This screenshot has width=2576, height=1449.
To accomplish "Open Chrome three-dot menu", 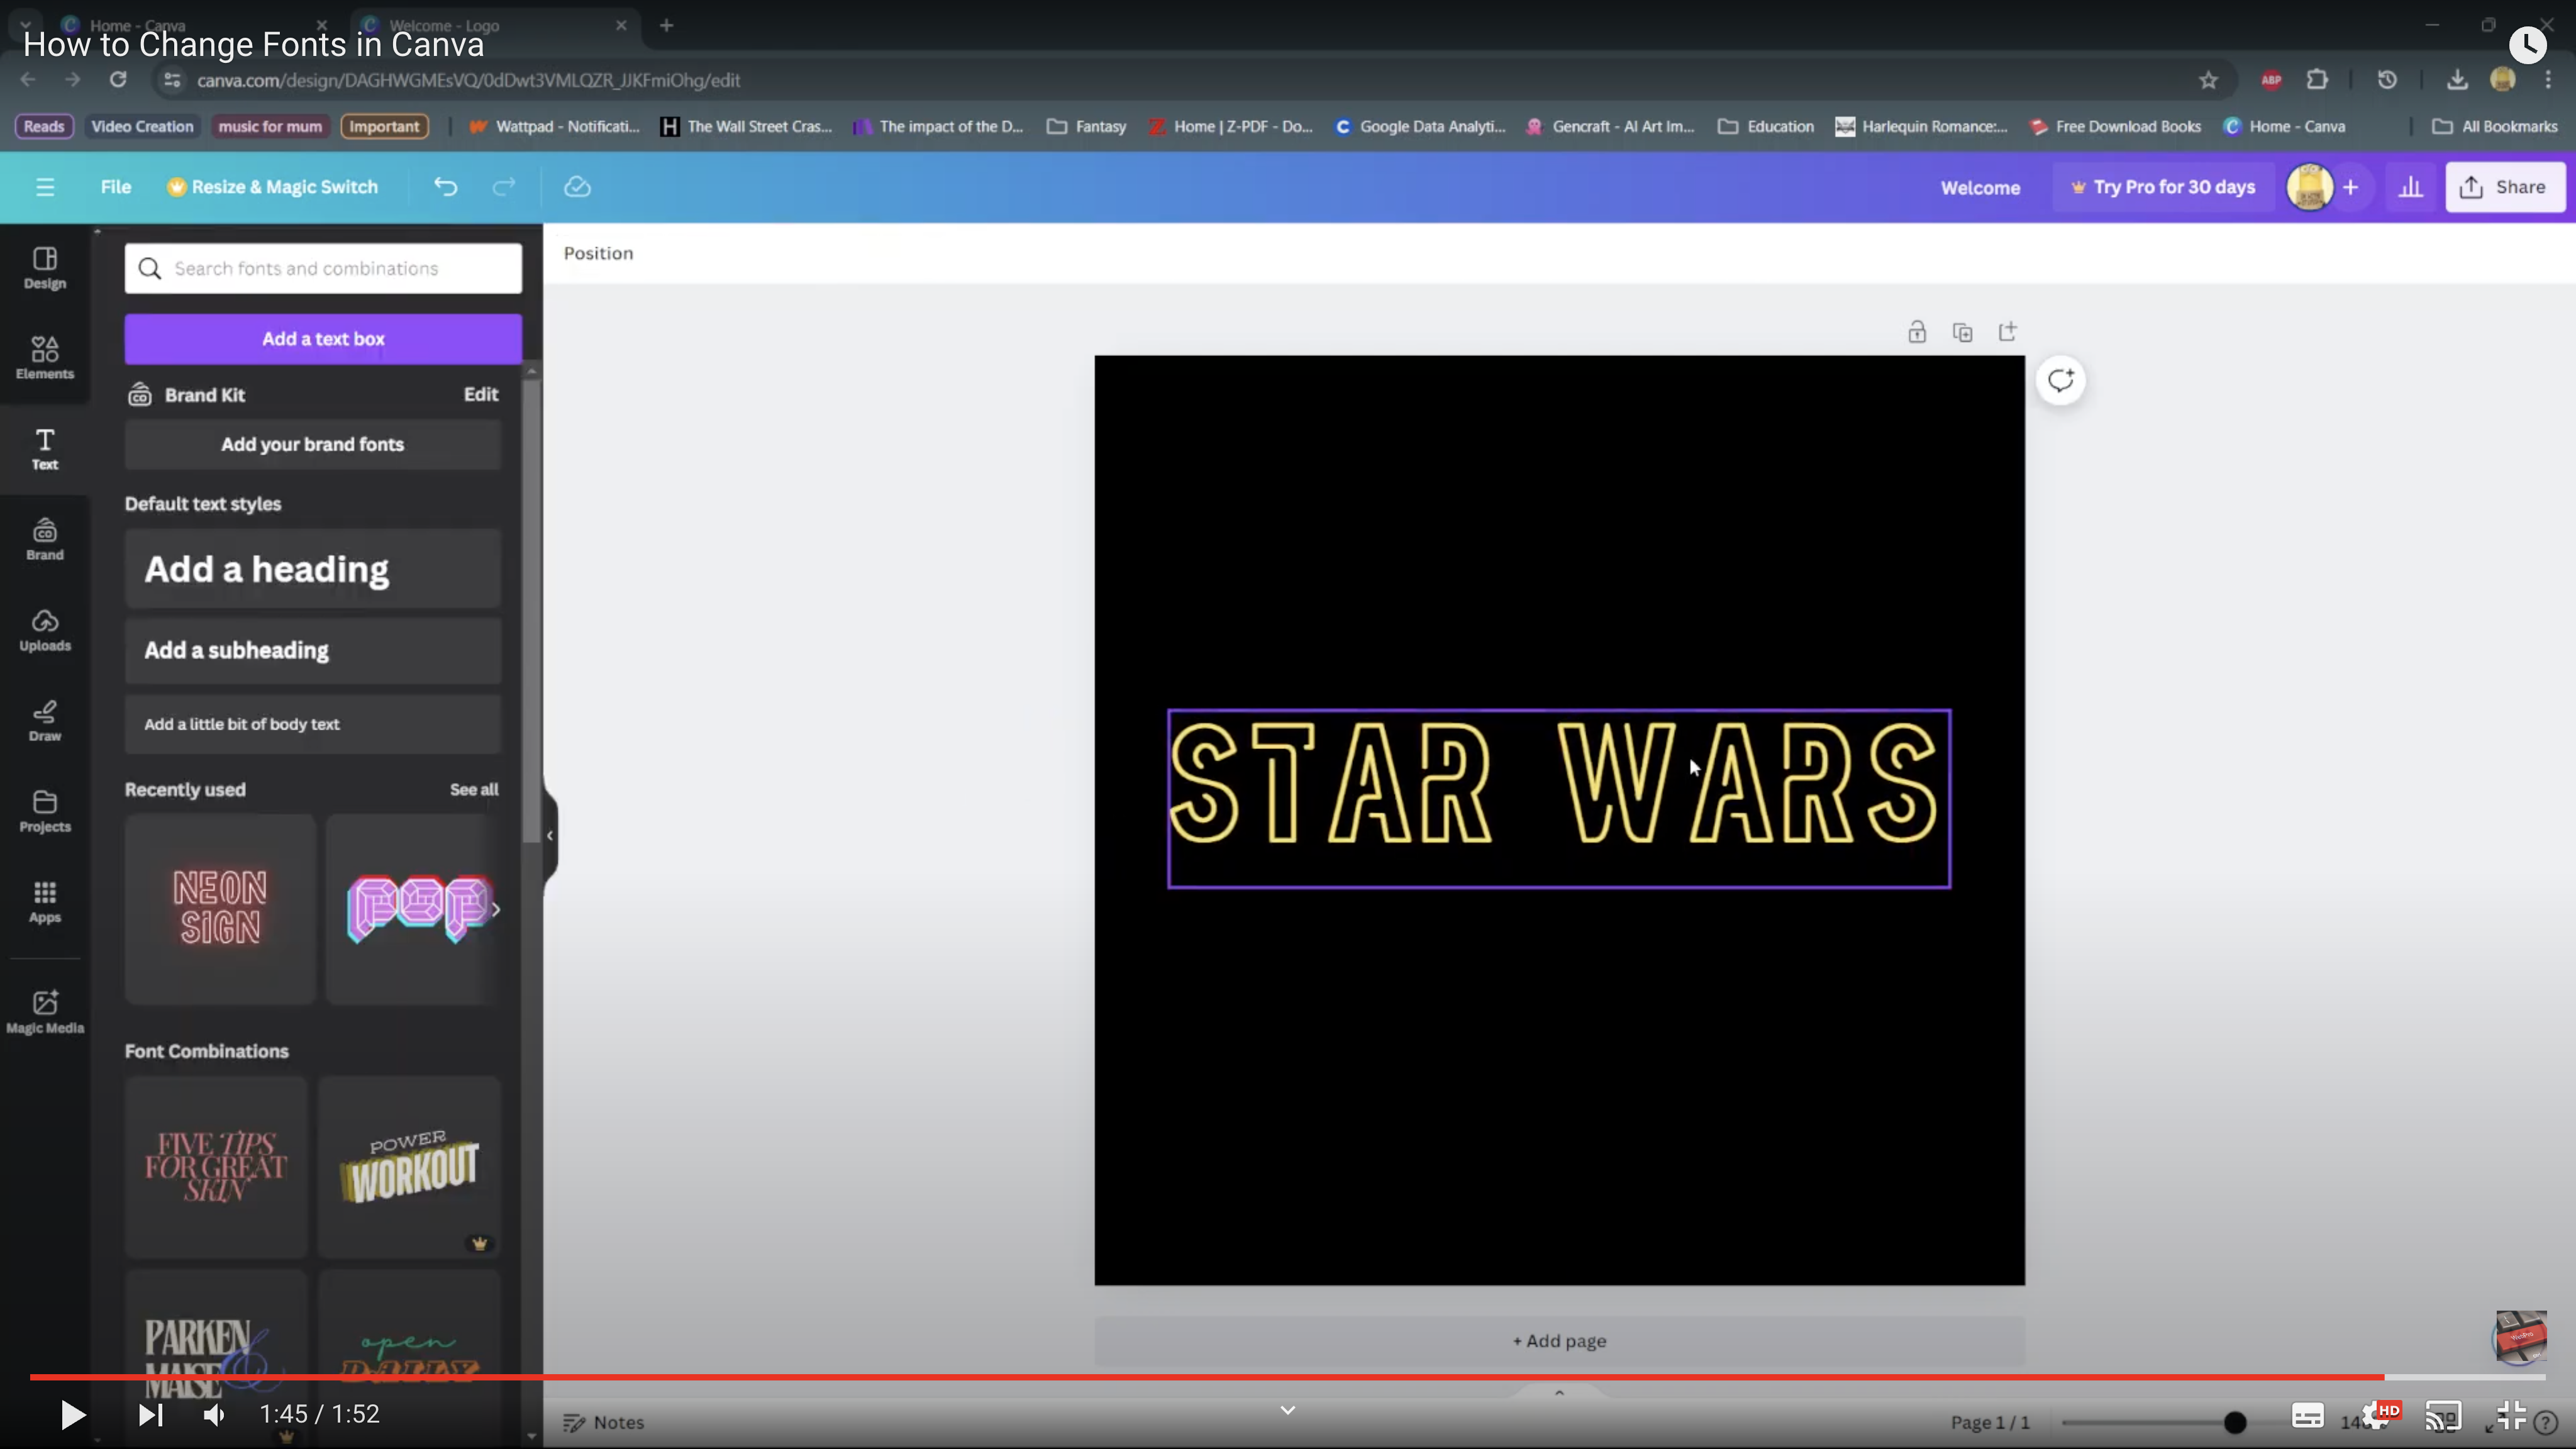I will pos(2548,80).
